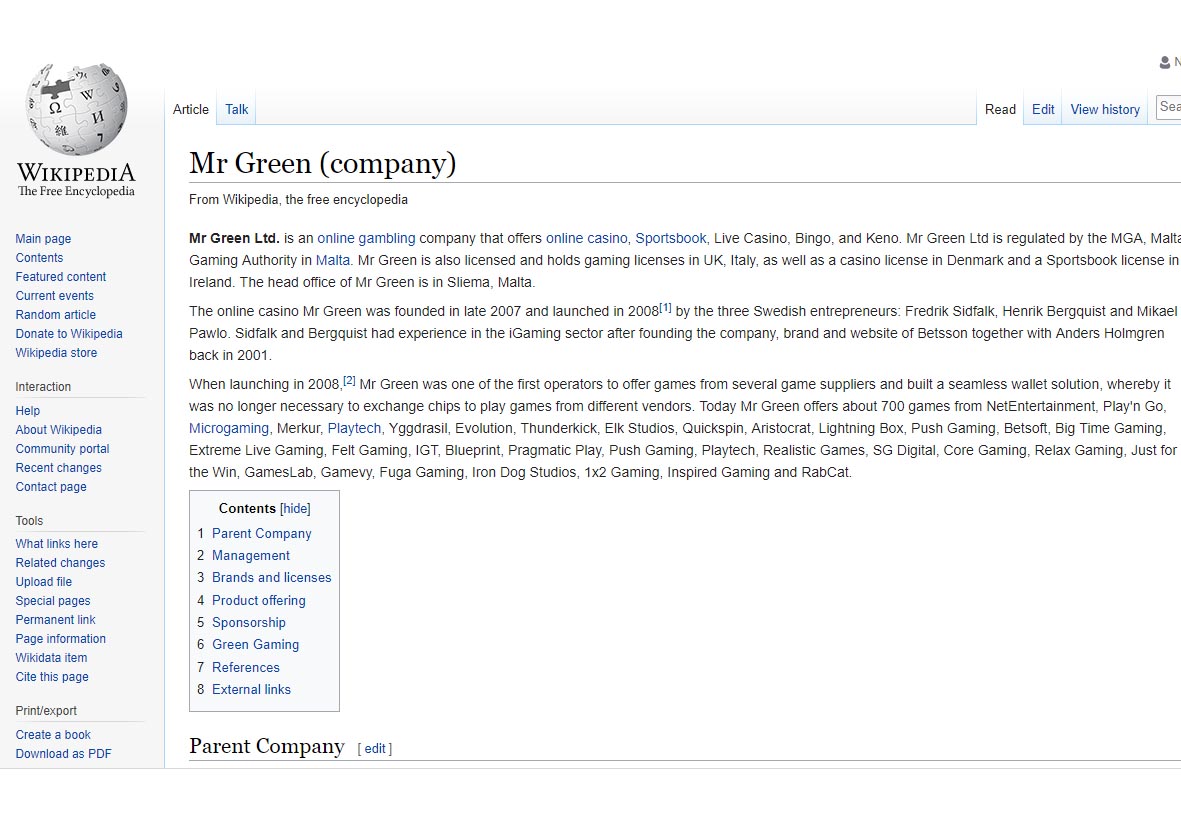The height and width of the screenshot is (821, 1181).
Task: Select the Read tab
Action: [1000, 109]
